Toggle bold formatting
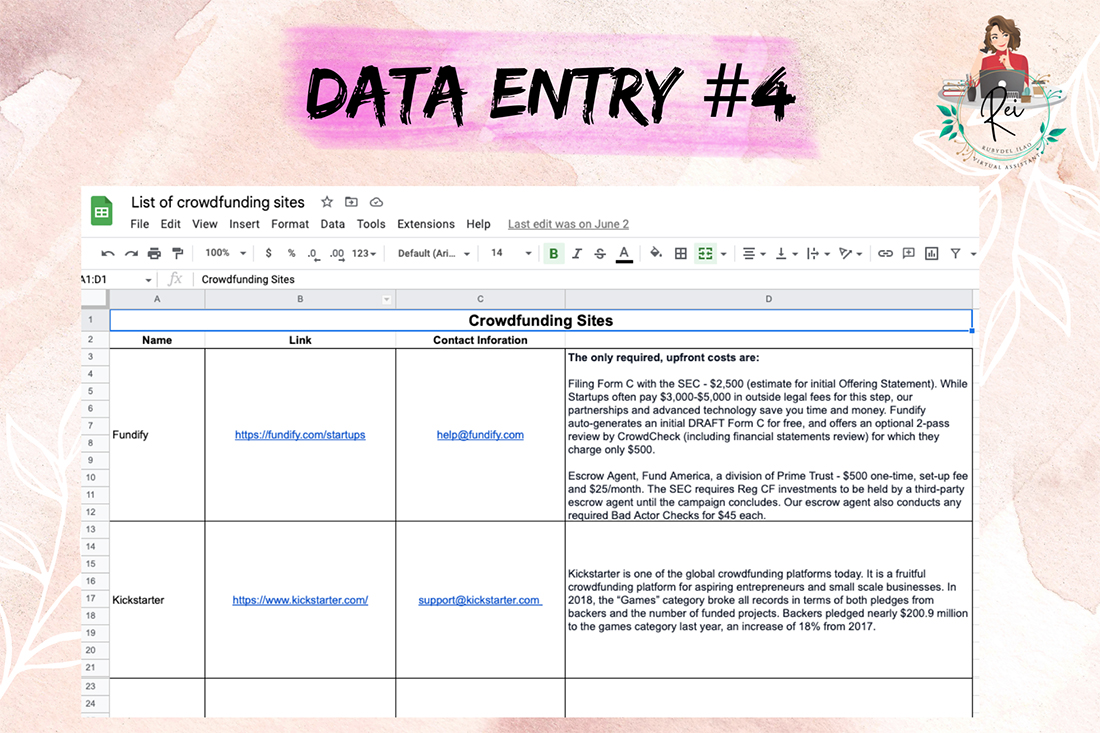Screen dimensions: 1100x733 coord(554,253)
